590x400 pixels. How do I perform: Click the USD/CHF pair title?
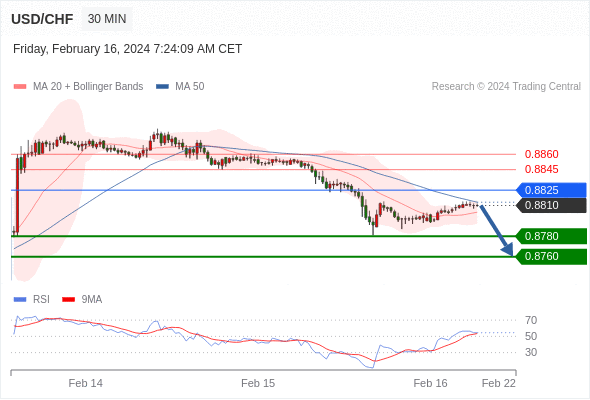42,19
